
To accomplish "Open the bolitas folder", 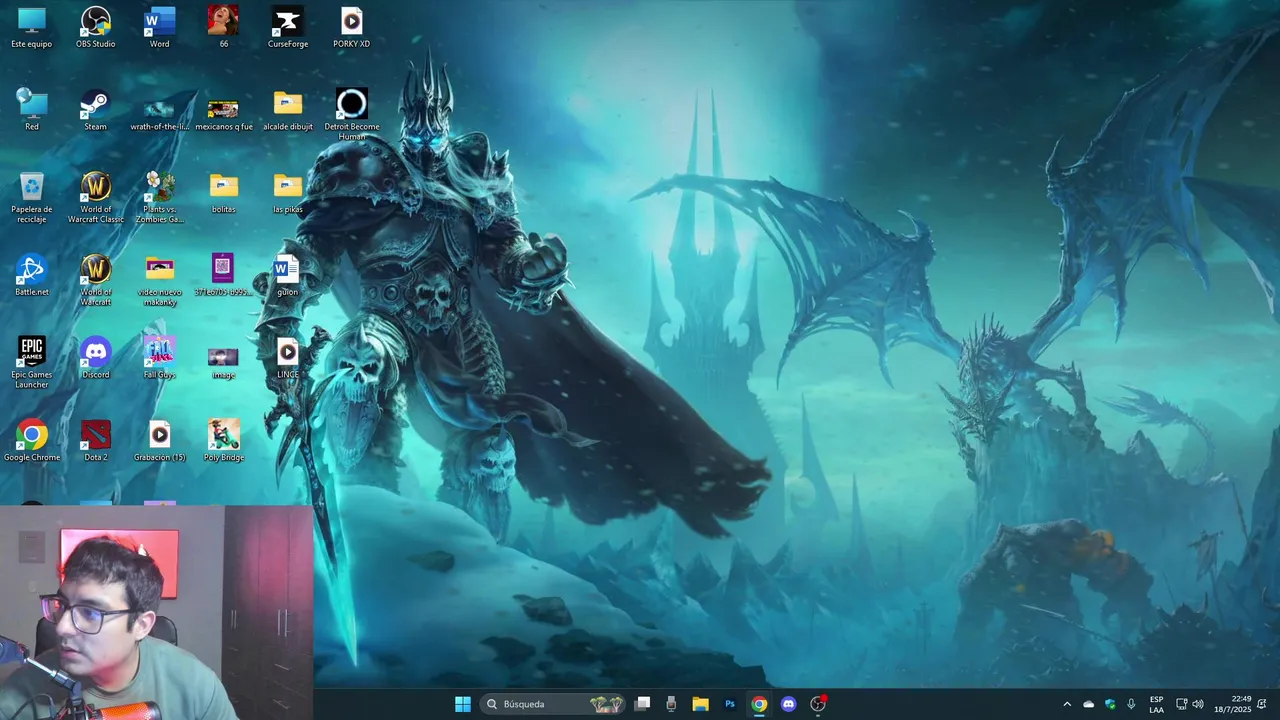I will coord(224,193).
